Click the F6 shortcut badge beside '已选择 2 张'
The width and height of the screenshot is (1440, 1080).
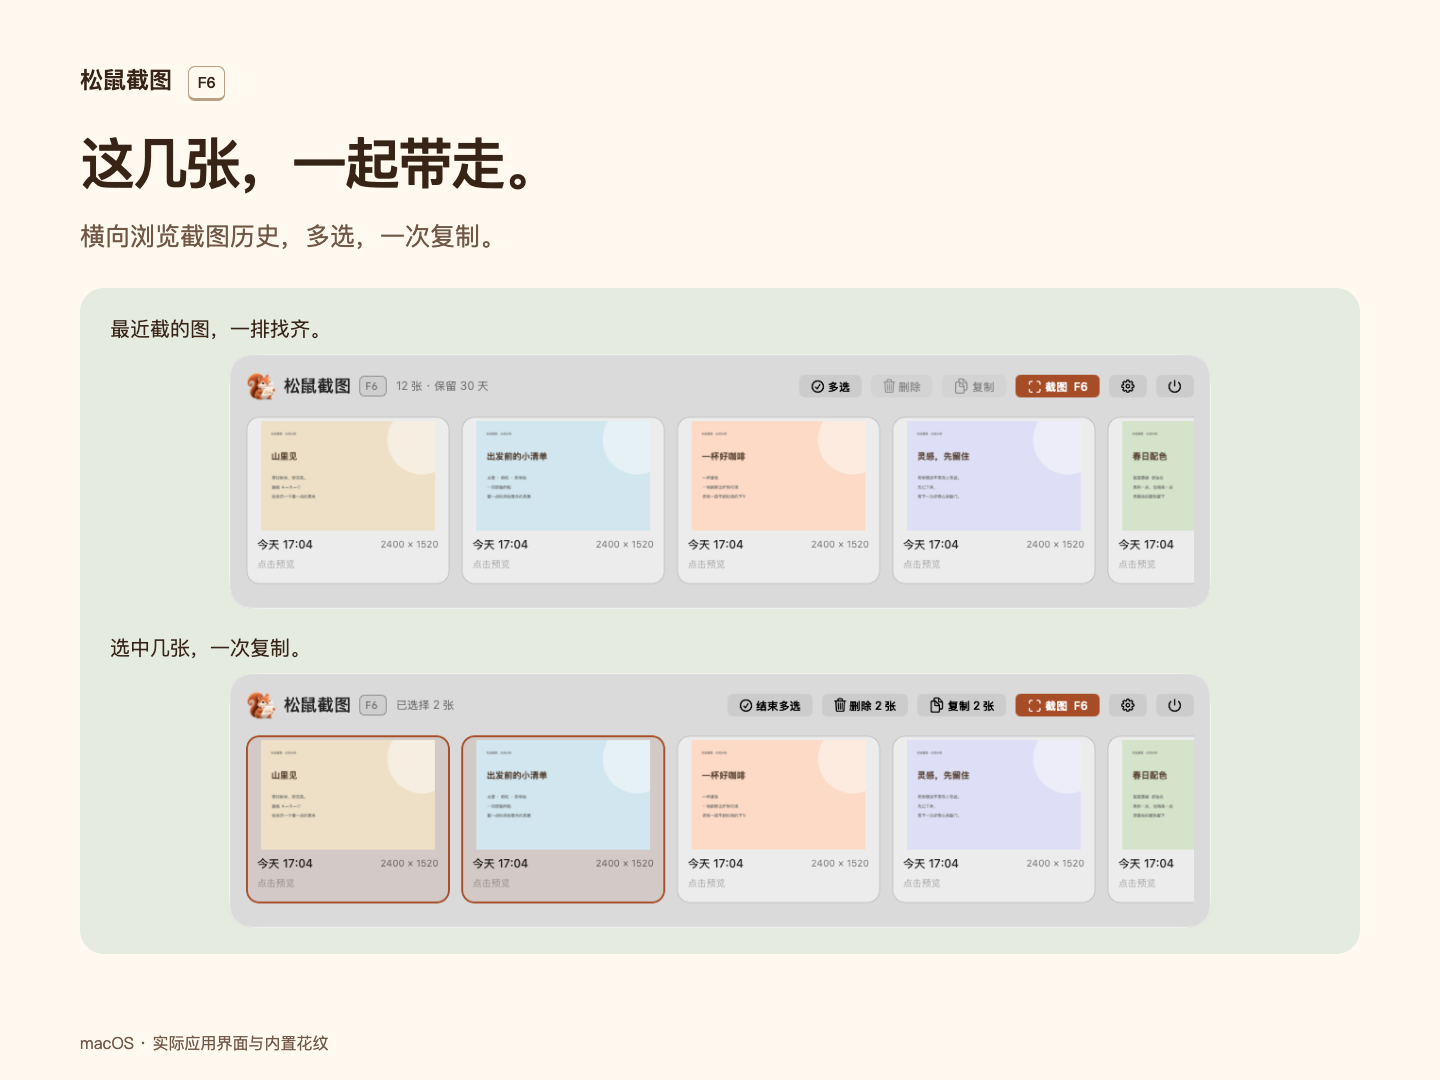pyautogui.click(x=372, y=705)
